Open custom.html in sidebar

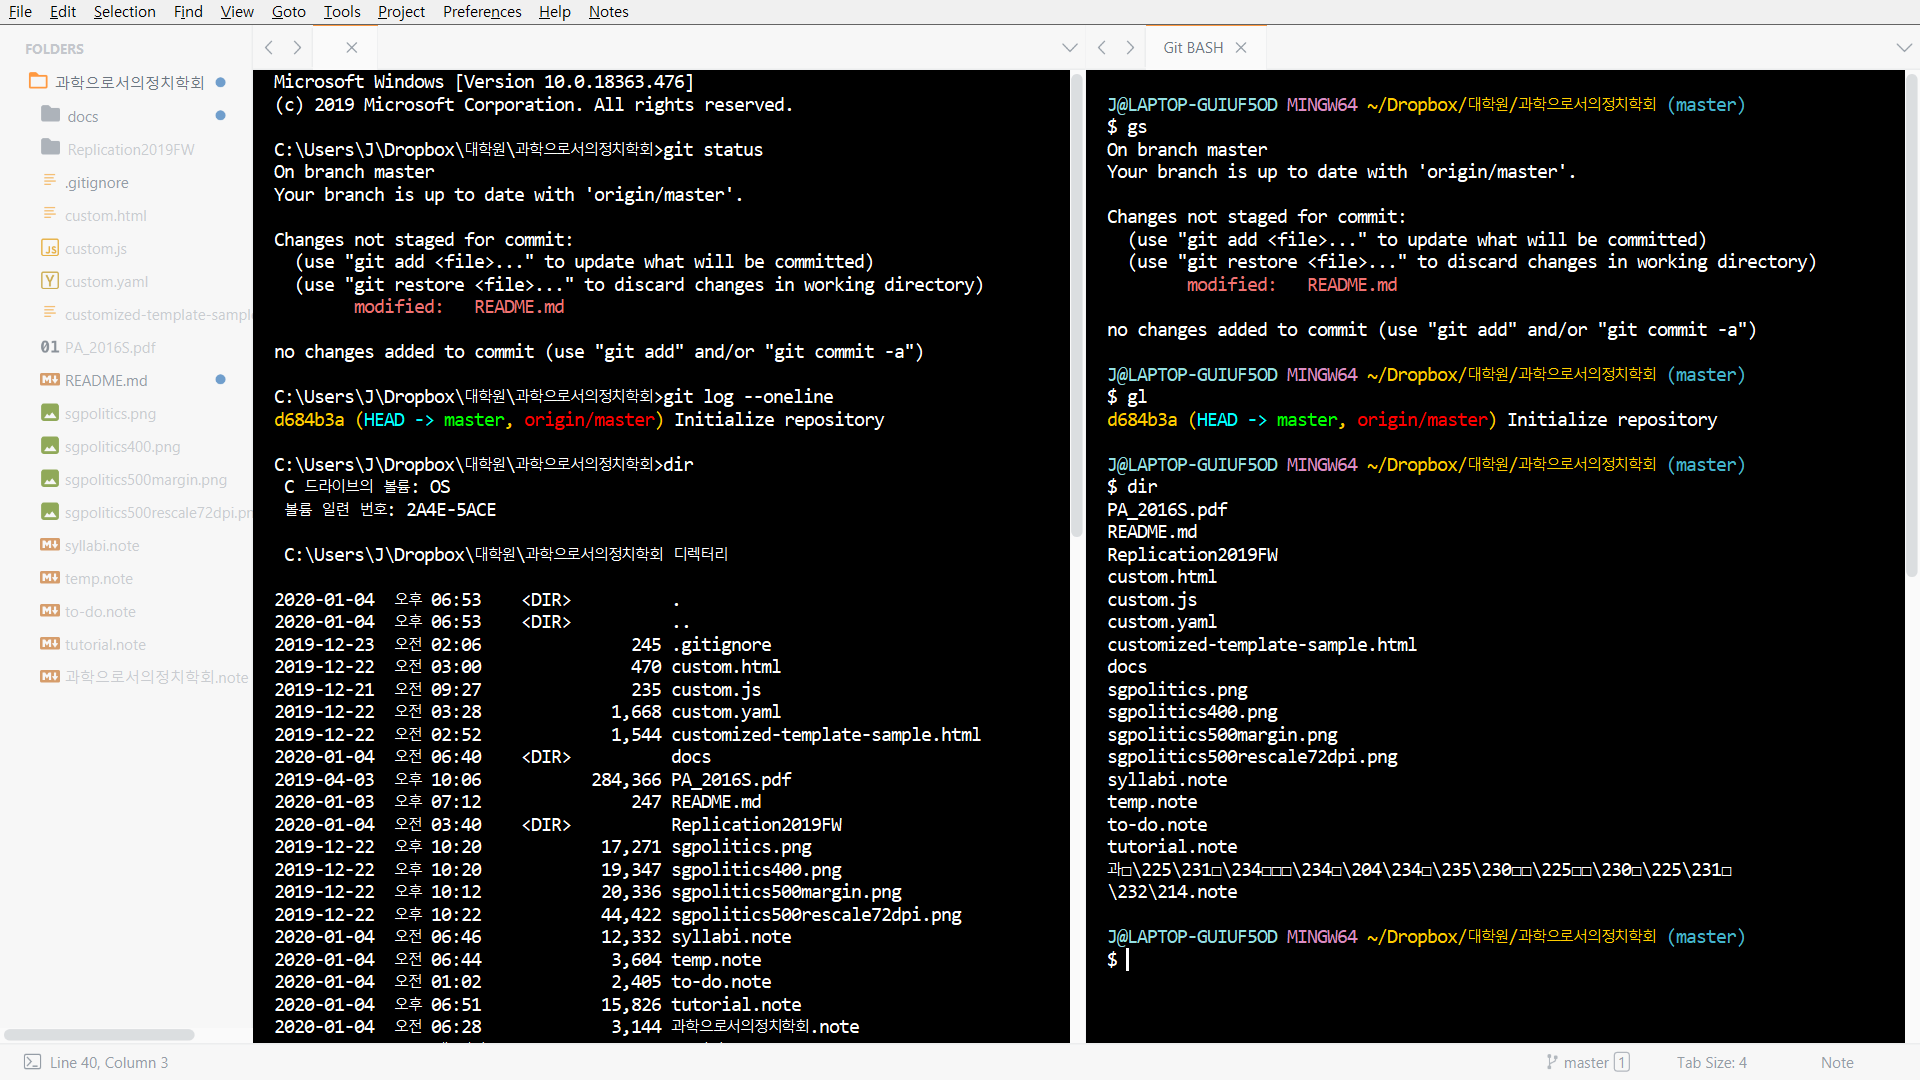tap(106, 216)
